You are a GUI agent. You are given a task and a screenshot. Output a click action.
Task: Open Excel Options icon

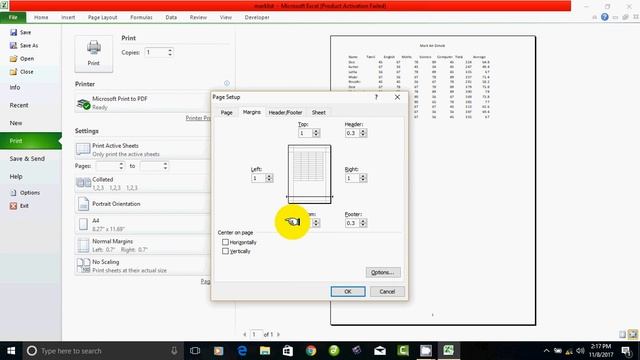pyautogui.click(x=13, y=193)
